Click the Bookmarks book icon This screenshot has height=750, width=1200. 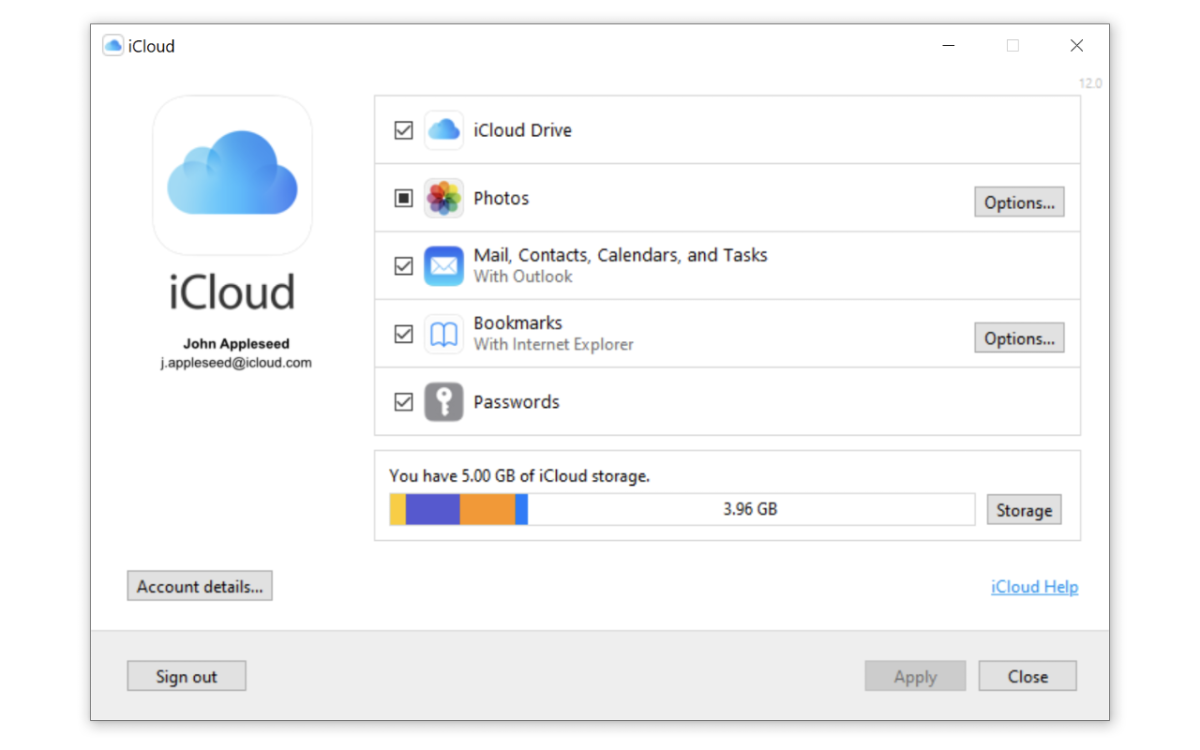443,333
